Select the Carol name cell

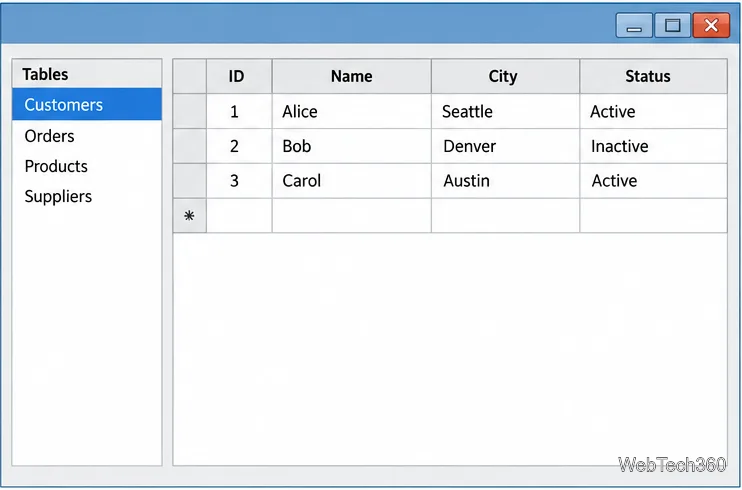click(x=352, y=181)
